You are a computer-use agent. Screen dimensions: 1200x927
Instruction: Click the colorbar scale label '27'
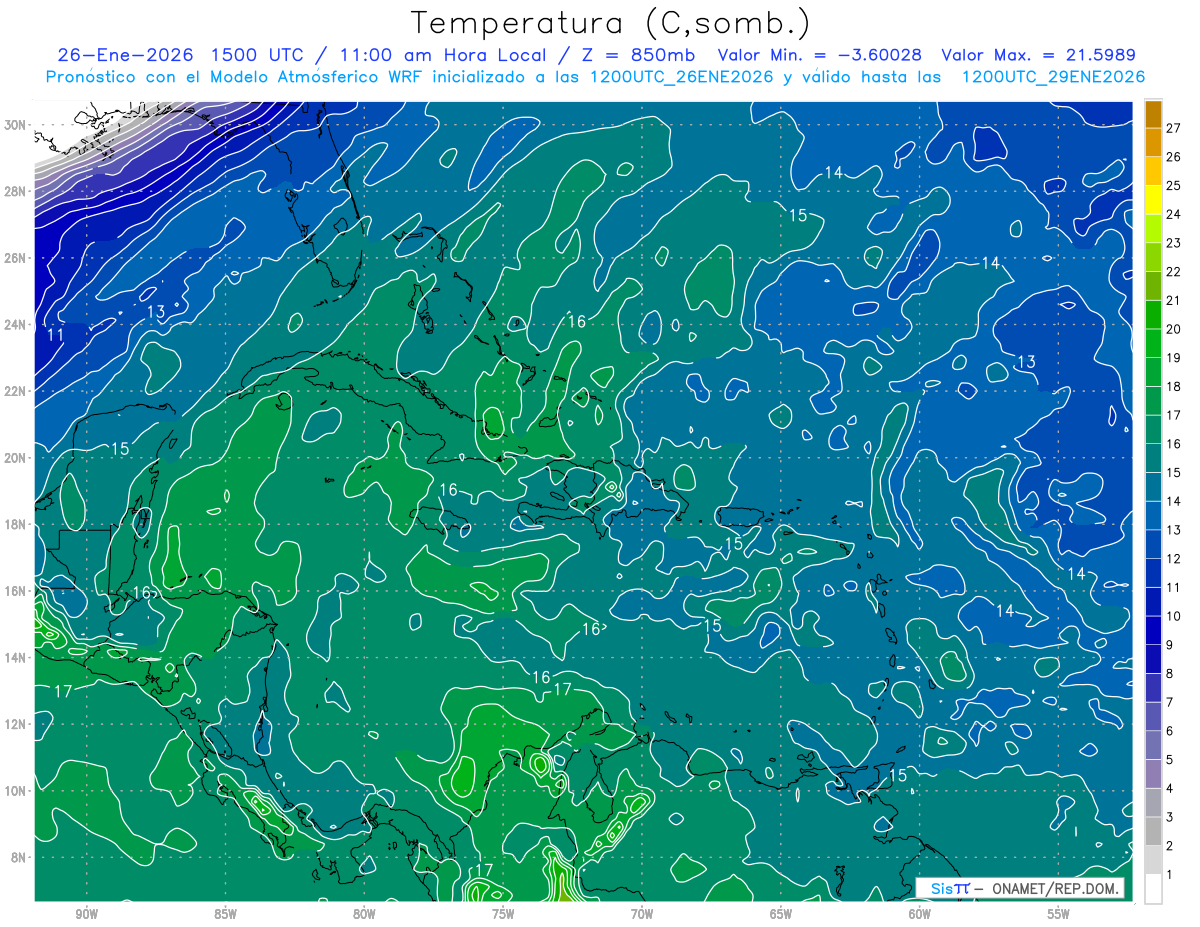(x=1174, y=127)
